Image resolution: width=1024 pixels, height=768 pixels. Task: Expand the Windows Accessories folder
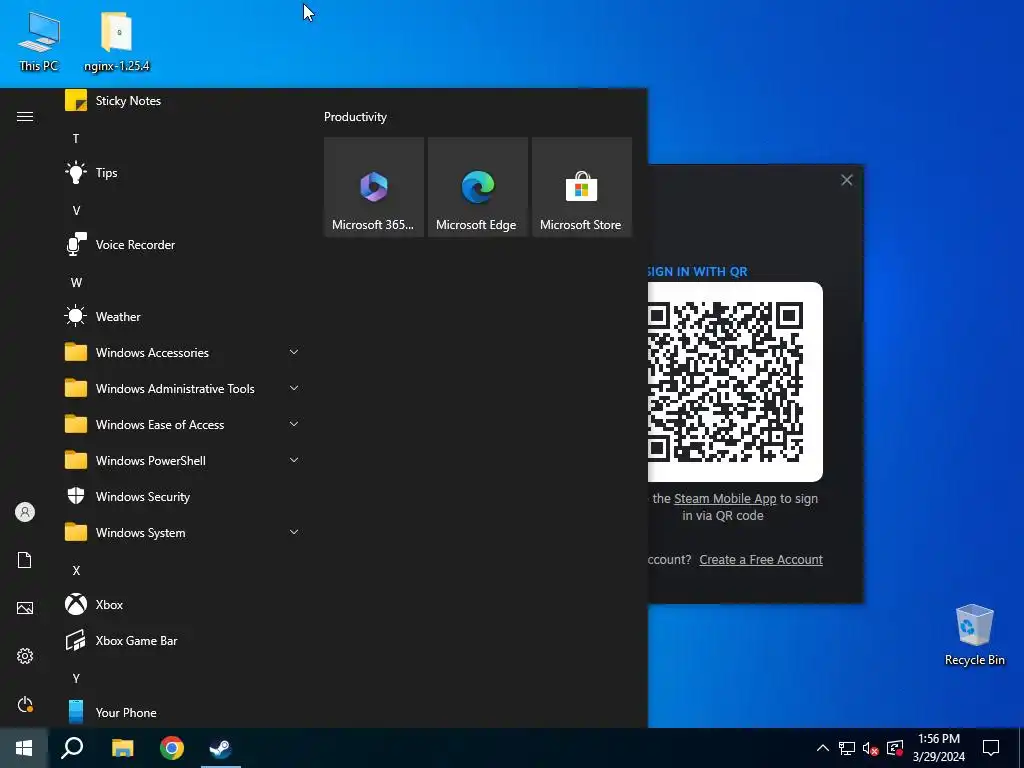click(x=182, y=353)
